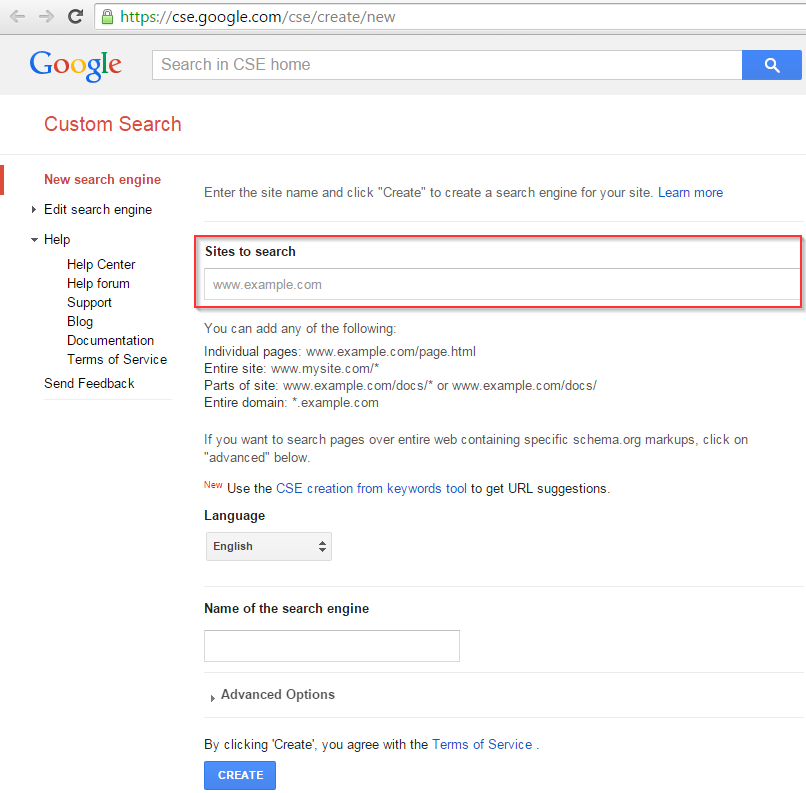Image resolution: width=806 pixels, height=793 pixels.
Task: Open the Help forum link
Action: click(x=98, y=283)
